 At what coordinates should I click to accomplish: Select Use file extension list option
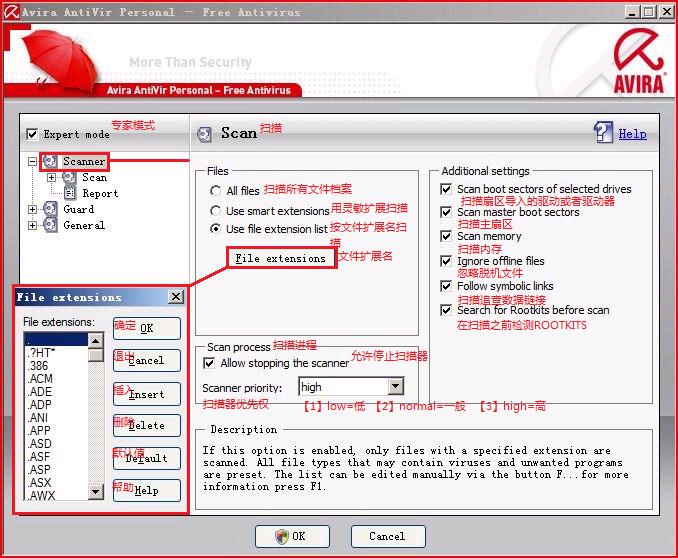pos(215,228)
